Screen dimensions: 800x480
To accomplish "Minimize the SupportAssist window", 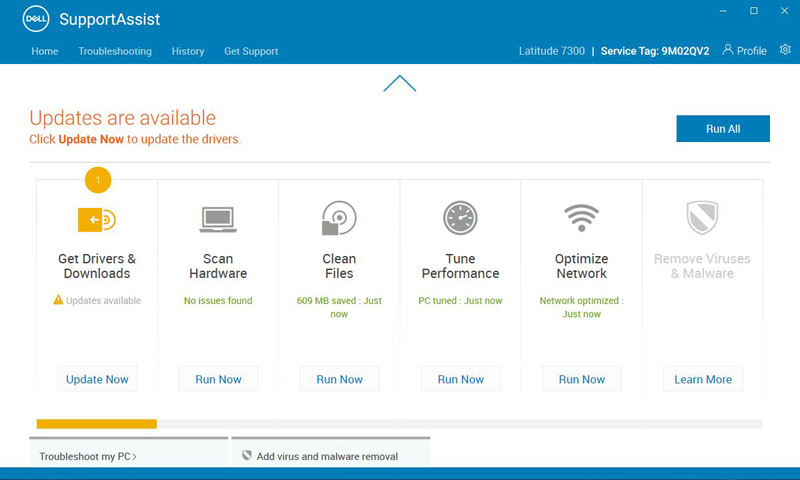I will tap(723, 11).
